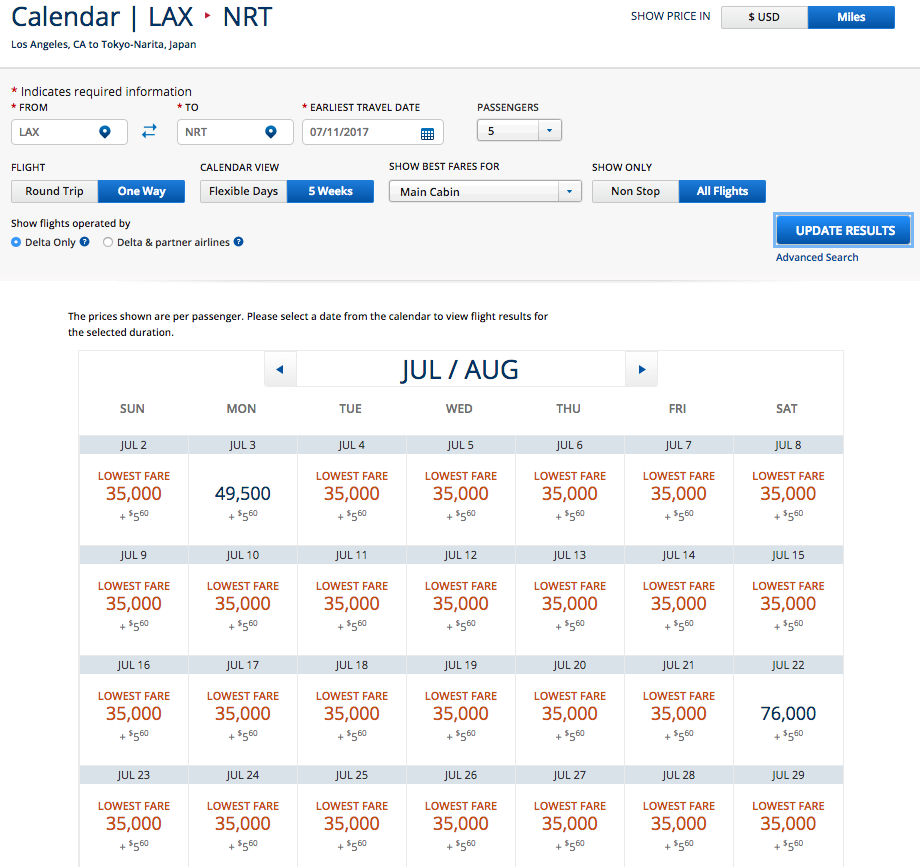Select Delta & partner airlines radio option
The width and height of the screenshot is (920, 867).
(x=108, y=242)
